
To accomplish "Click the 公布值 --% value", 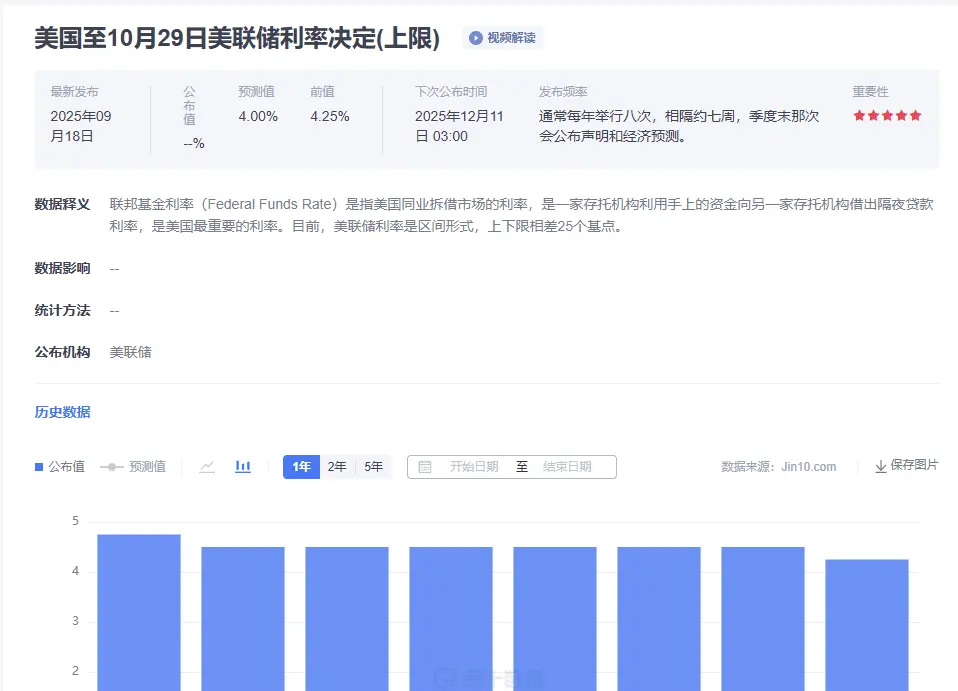I will pyautogui.click(x=194, y=144).
